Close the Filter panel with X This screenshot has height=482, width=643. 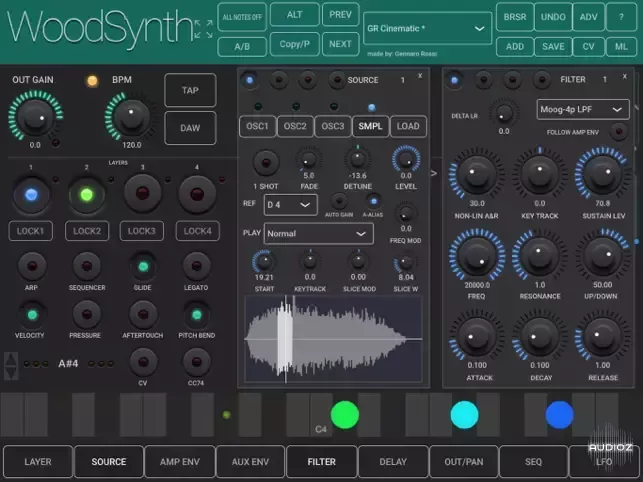tap(625, 76)
